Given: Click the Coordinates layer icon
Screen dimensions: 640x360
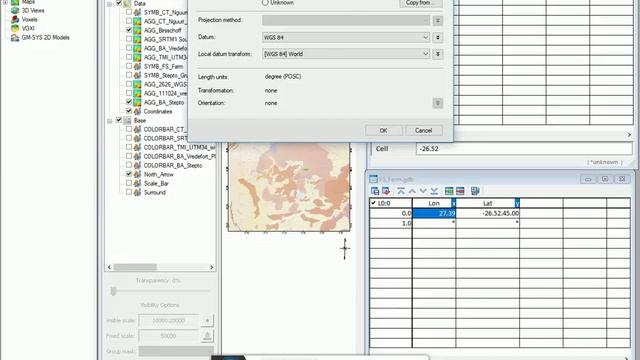Looking at the screenshot, I should tap(137, 111).
